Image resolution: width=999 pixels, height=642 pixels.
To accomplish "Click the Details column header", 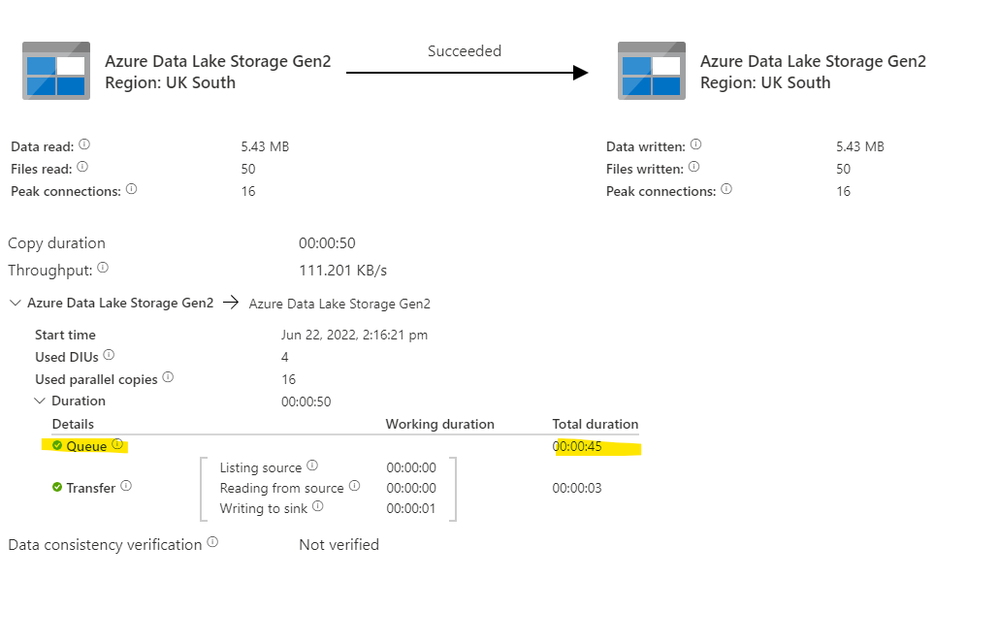I will pyautogui.click(x=73, y=424).
